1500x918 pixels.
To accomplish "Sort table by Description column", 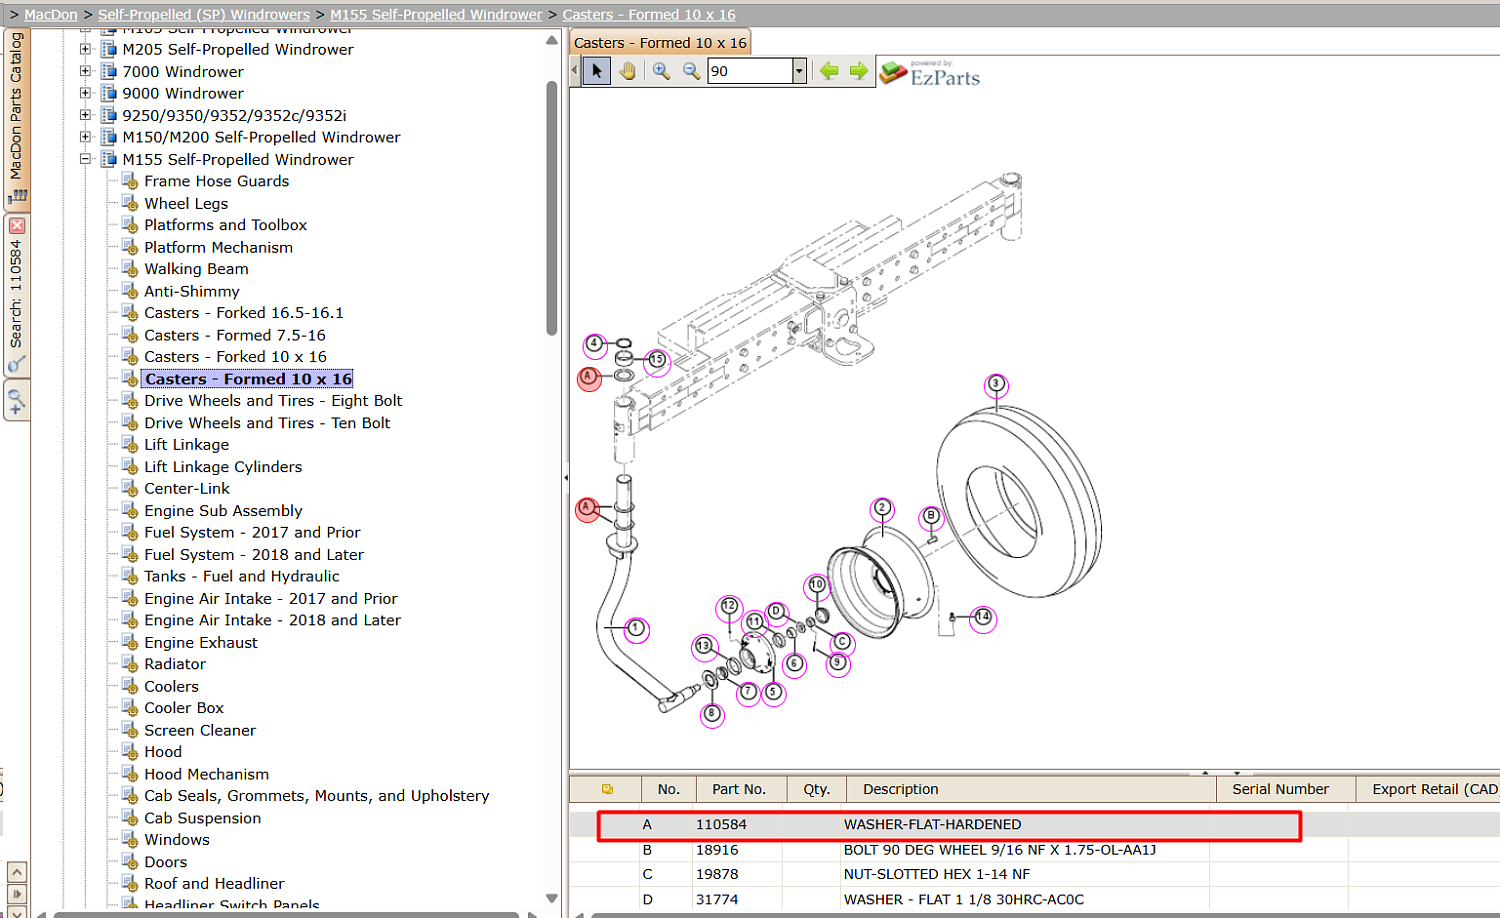I will 1030,789.
